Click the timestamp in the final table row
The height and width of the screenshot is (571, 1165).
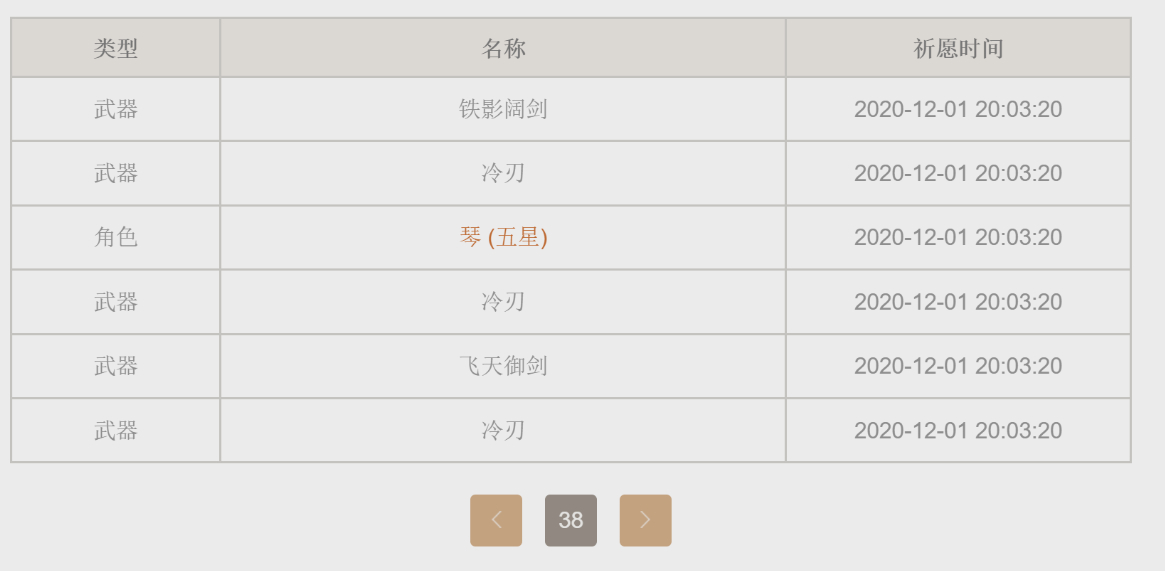pos(958,431)
